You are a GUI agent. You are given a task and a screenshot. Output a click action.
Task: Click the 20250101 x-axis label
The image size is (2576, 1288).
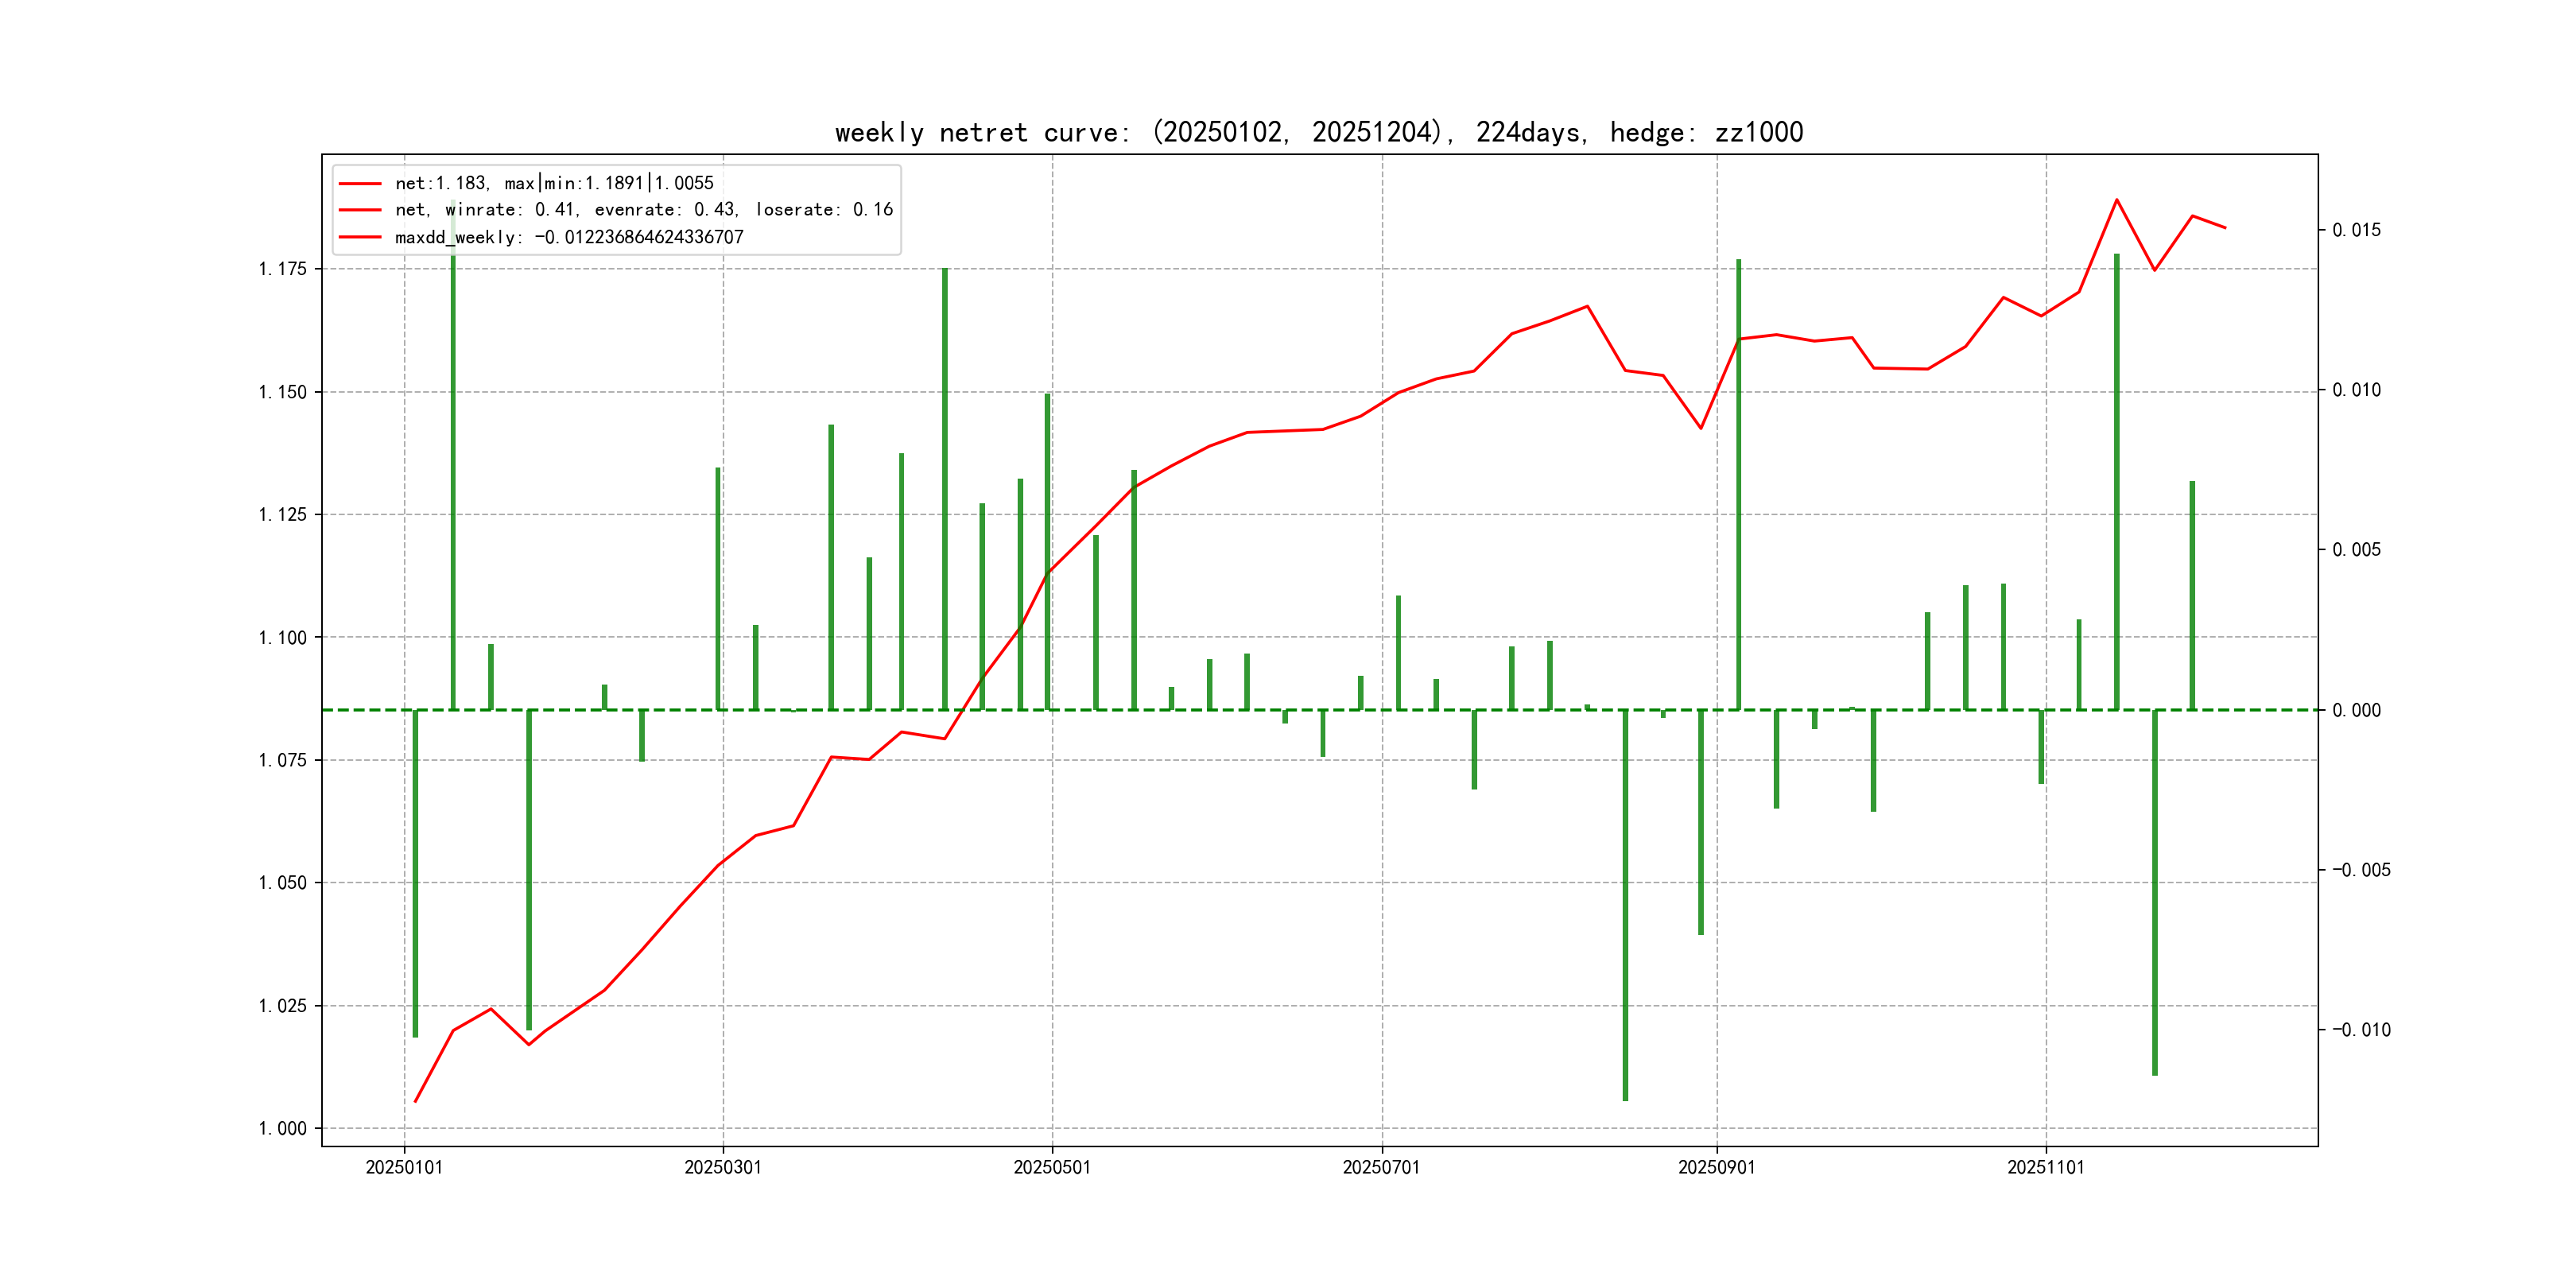pos(404,1167)
